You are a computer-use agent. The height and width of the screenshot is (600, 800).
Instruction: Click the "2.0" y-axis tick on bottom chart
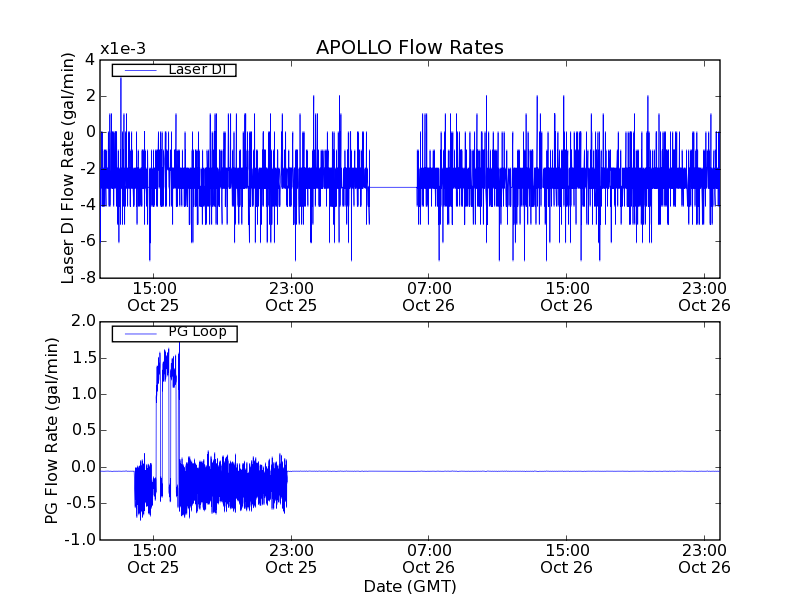tap(84, 321)
